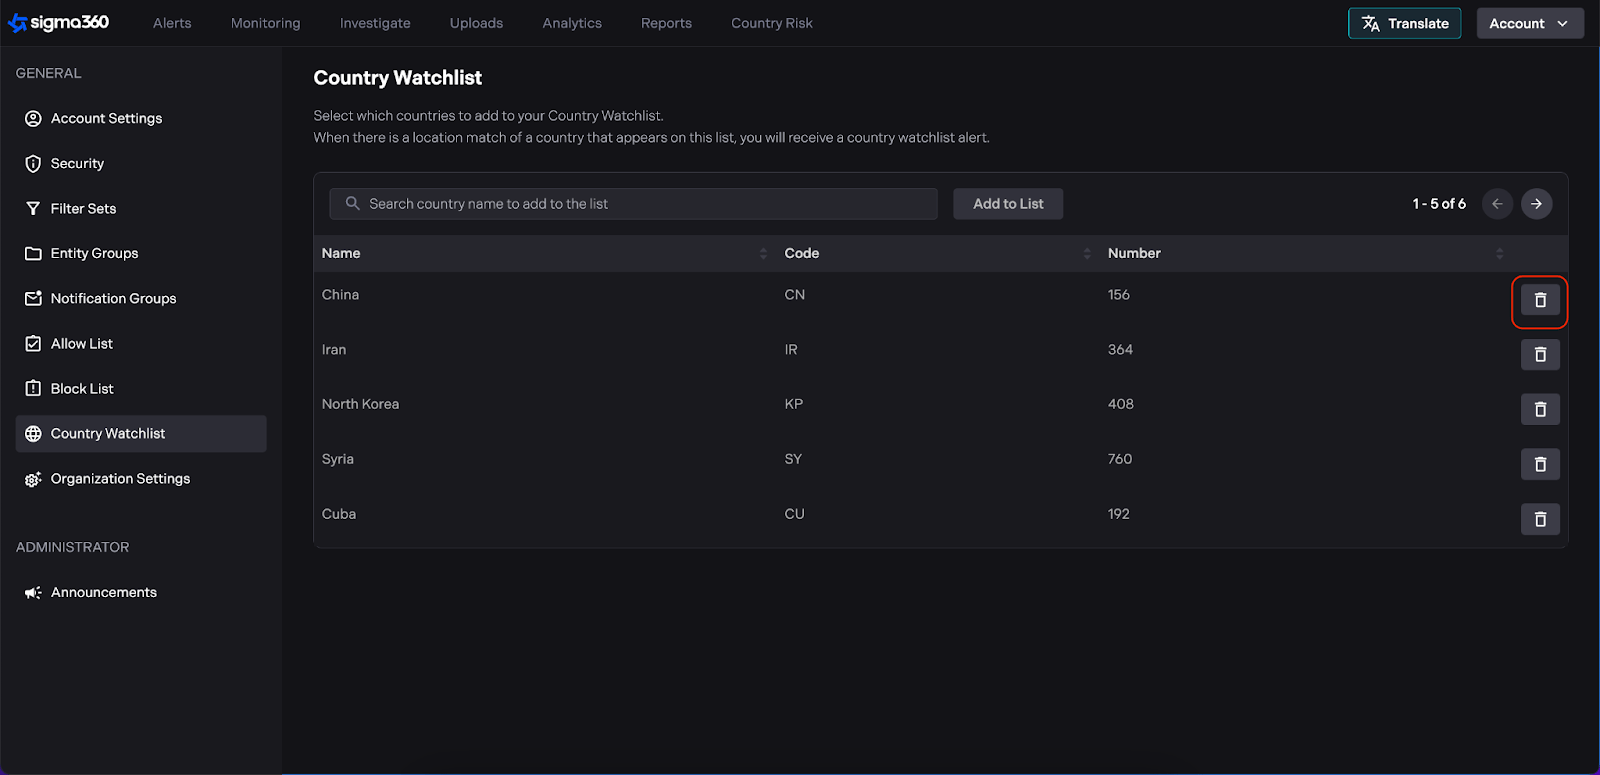Sort by the Code column arrows
The width and height of the screenshot is (1600, 775).
(x=1087, y=254)
